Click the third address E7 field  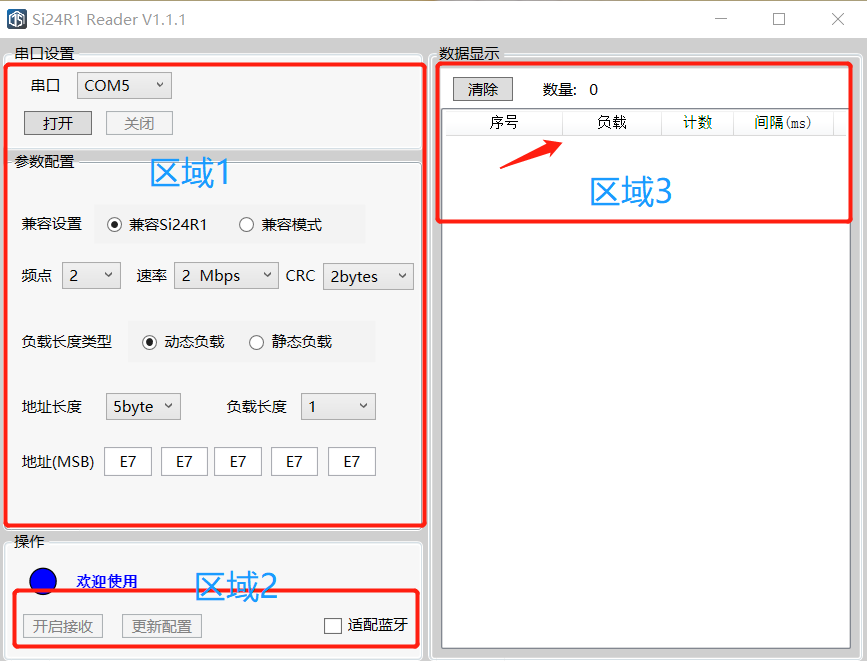click(238, 461)
